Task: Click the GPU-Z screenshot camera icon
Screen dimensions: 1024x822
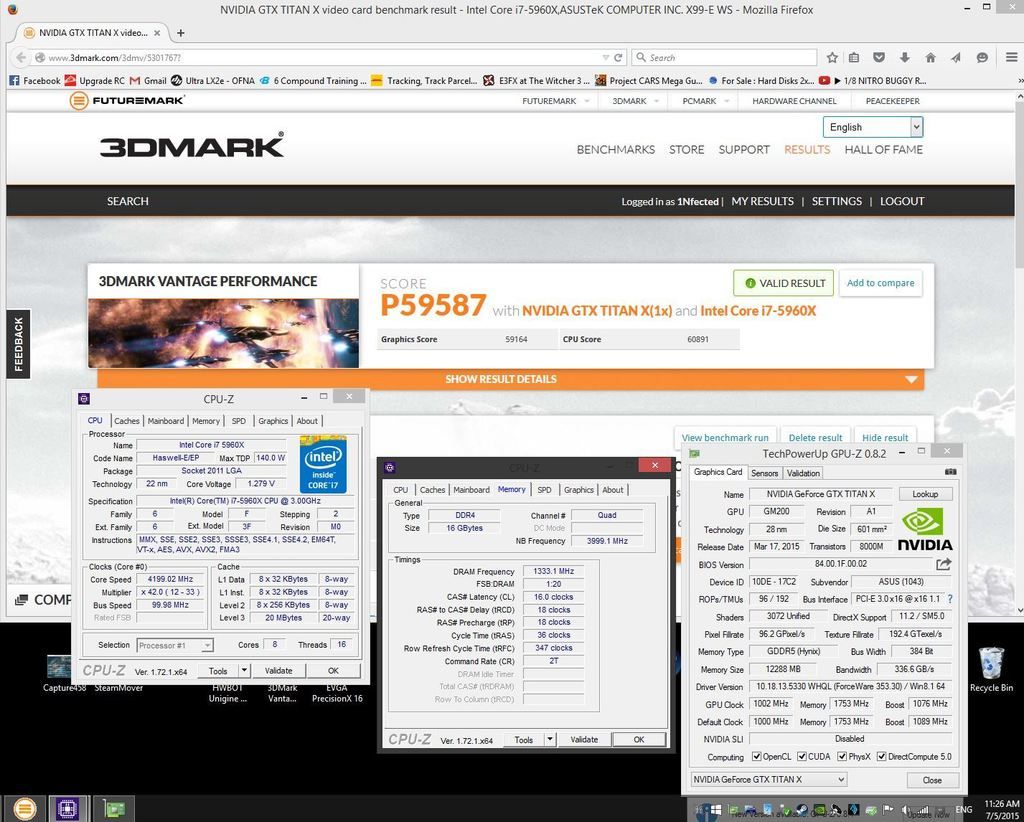Action: coord(950,471)
